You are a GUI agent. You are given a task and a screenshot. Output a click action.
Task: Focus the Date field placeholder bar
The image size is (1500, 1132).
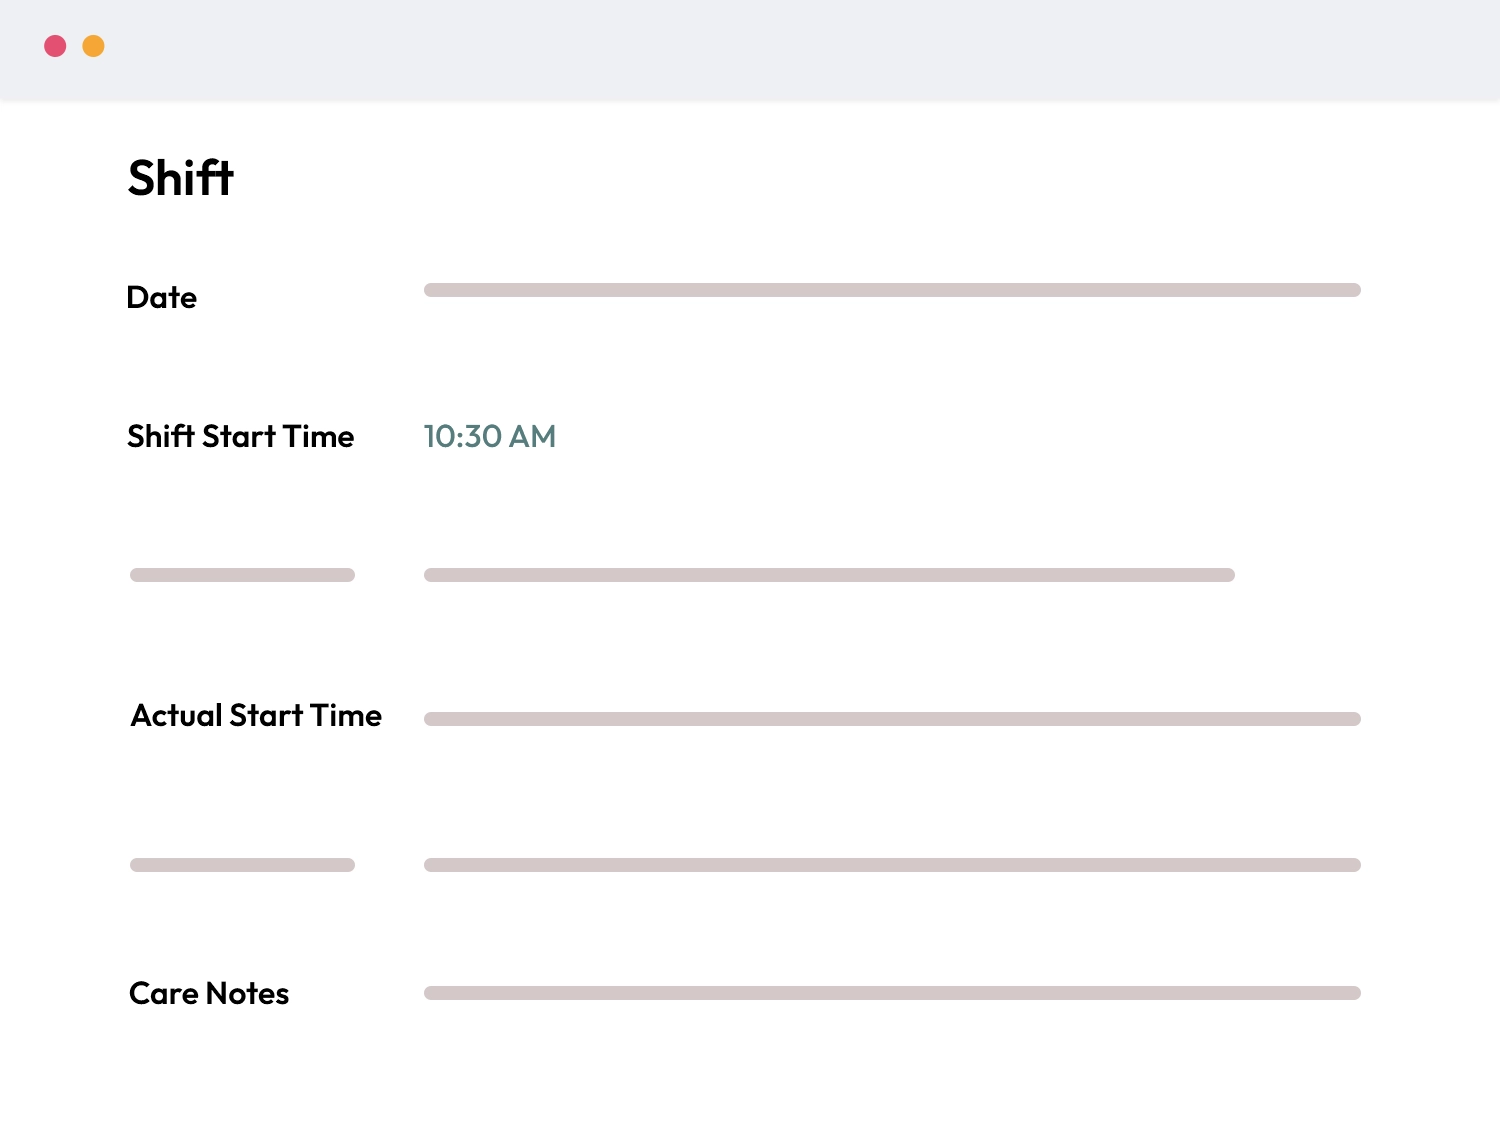(891, 290)
